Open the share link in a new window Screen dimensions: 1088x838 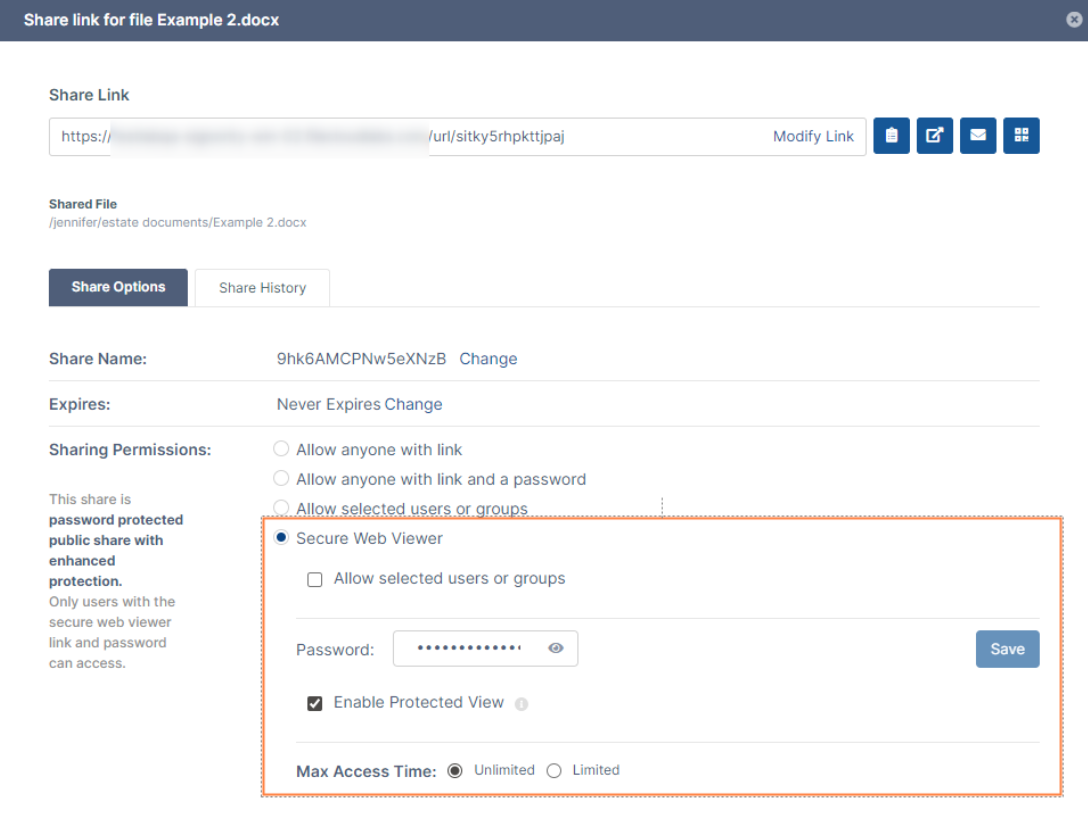click(x=934, y=135)
